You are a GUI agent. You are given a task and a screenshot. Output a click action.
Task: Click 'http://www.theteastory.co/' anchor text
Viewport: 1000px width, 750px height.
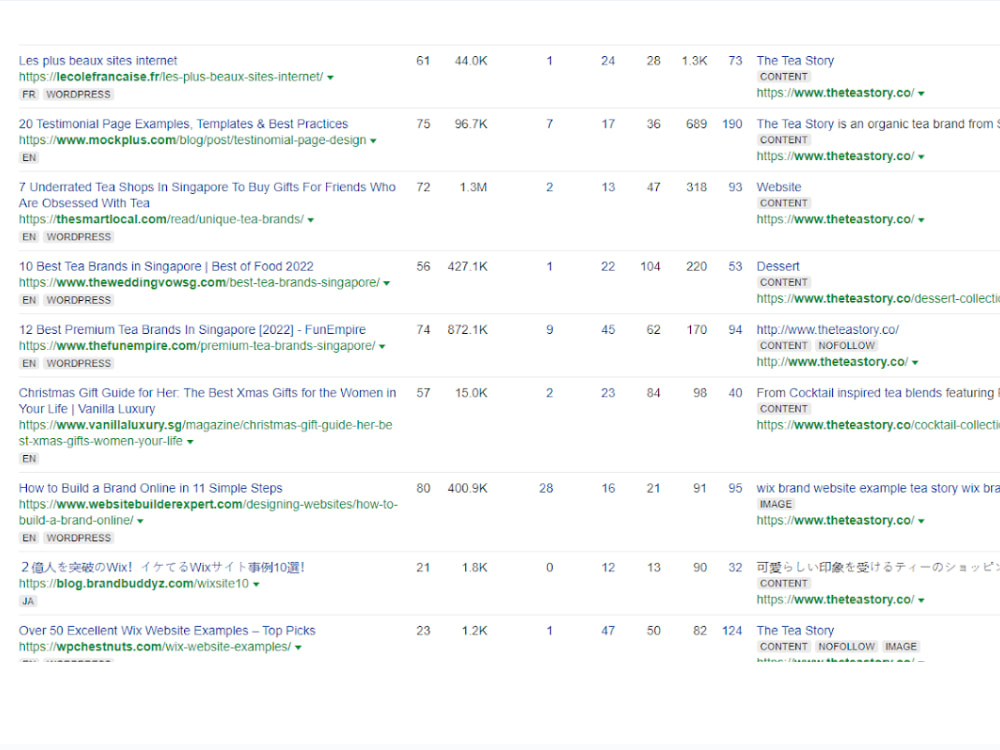tap(827, 330)
